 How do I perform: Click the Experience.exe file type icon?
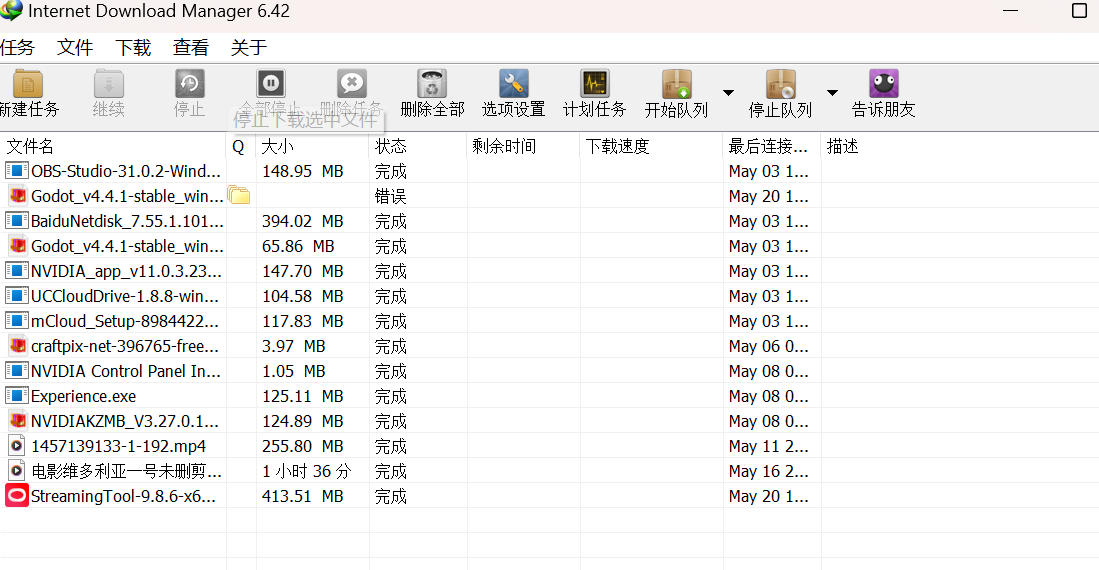(x=17, y=396)
